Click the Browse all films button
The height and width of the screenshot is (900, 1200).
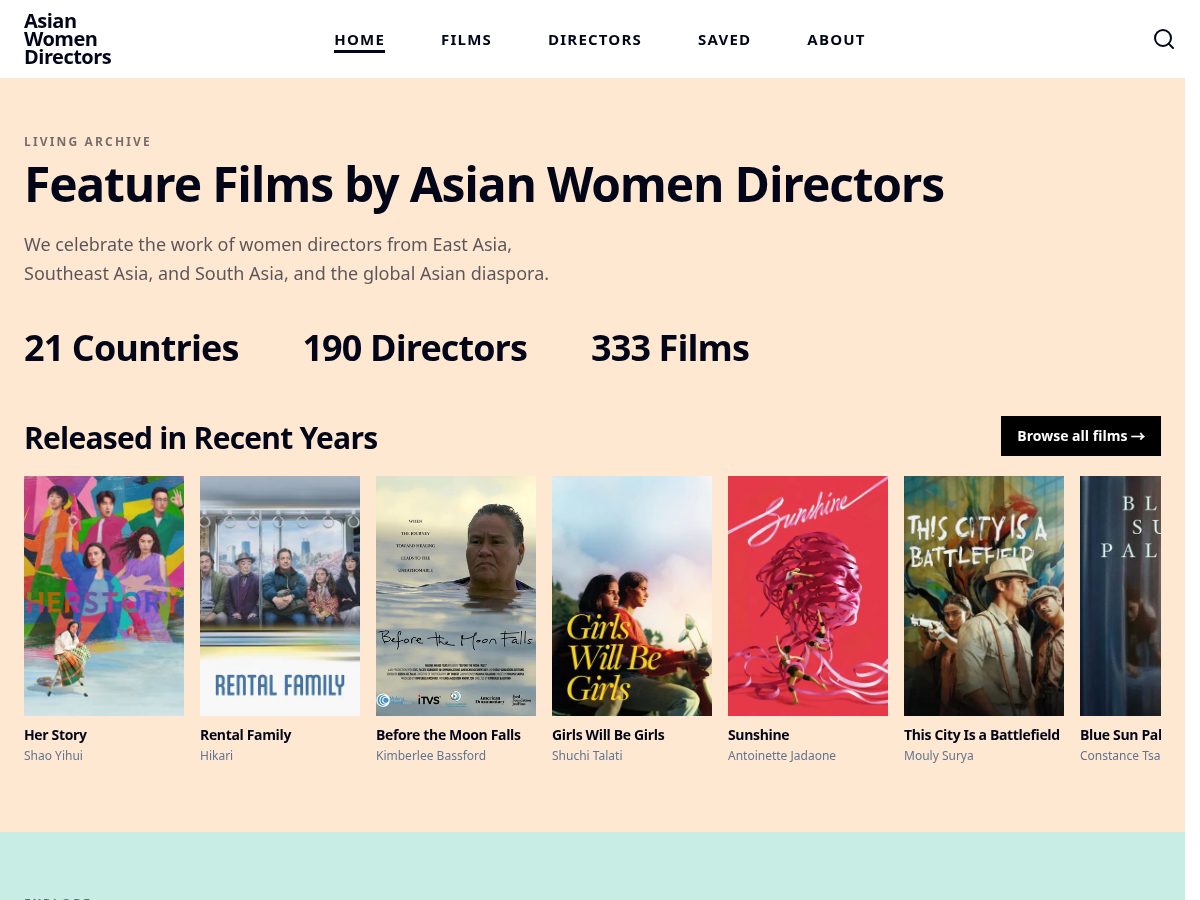[1081, 436]
